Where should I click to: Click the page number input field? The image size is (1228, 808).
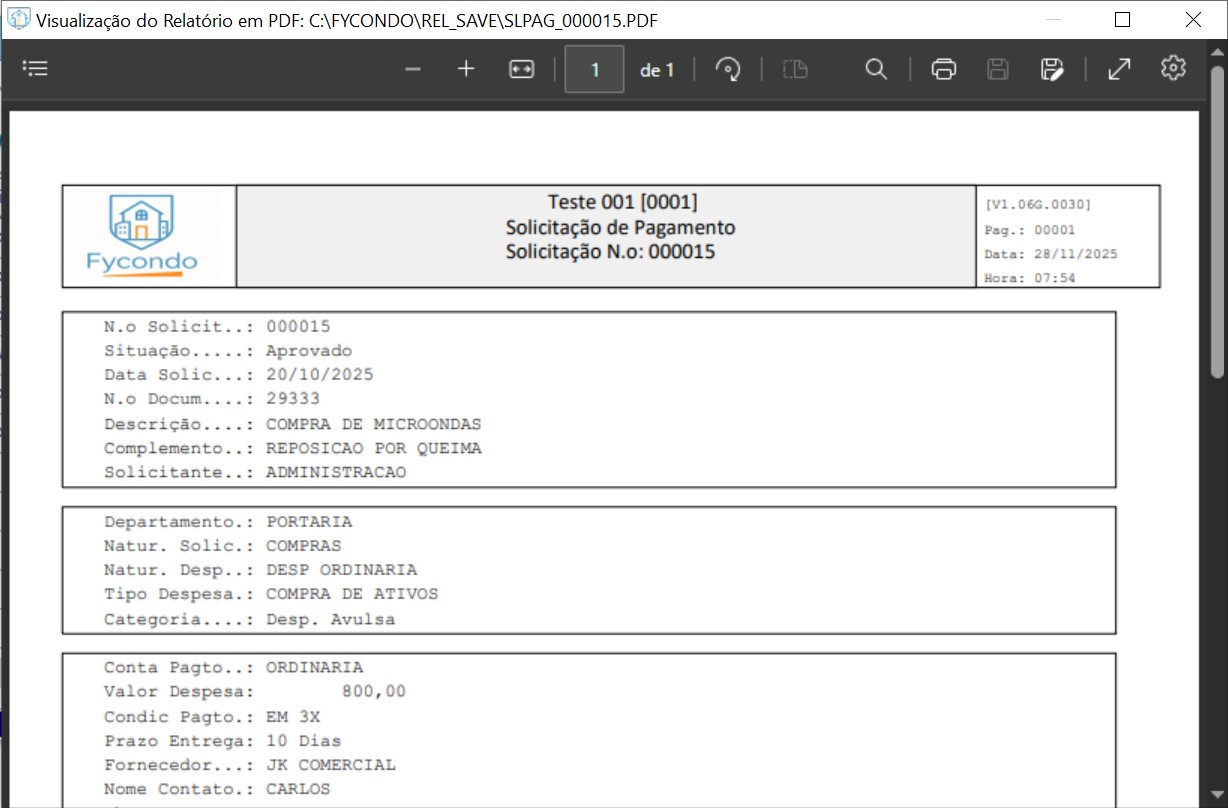coord(595,70)
